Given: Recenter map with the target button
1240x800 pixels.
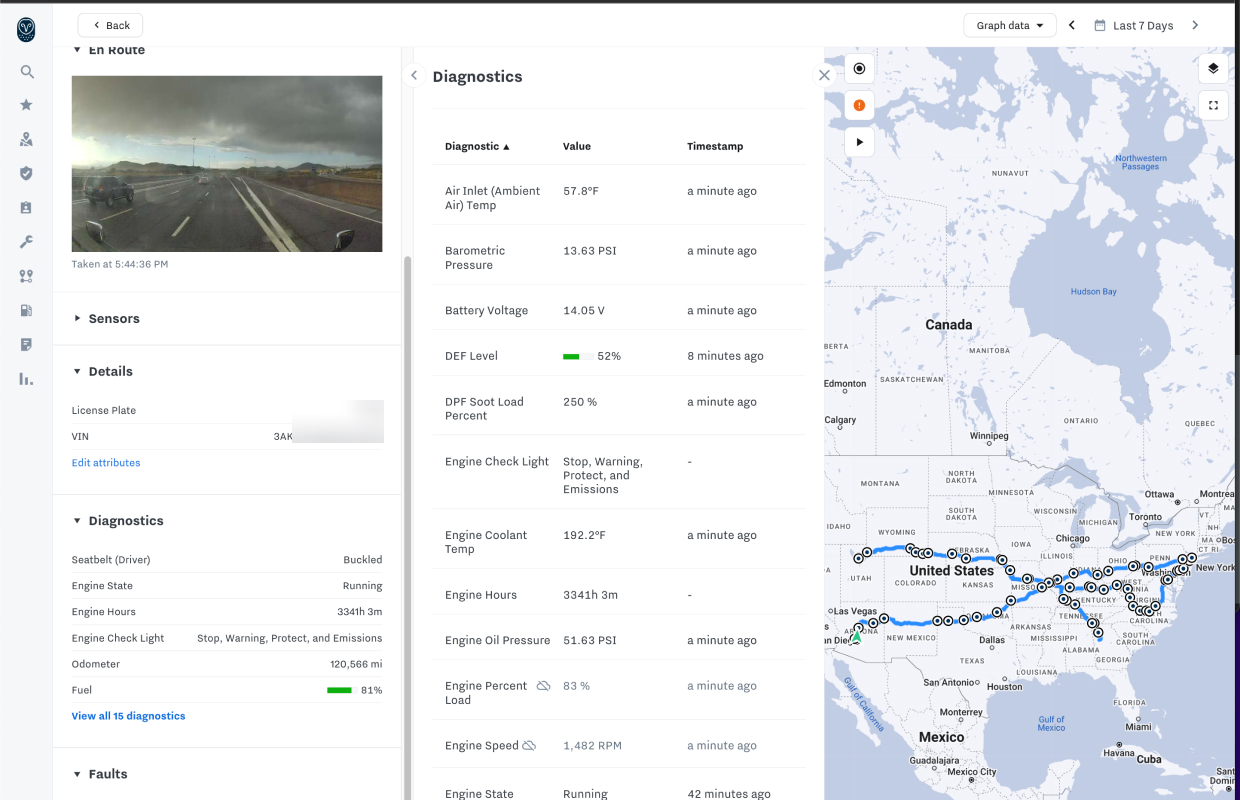Looking at the screenshot, I should point(859,68).
